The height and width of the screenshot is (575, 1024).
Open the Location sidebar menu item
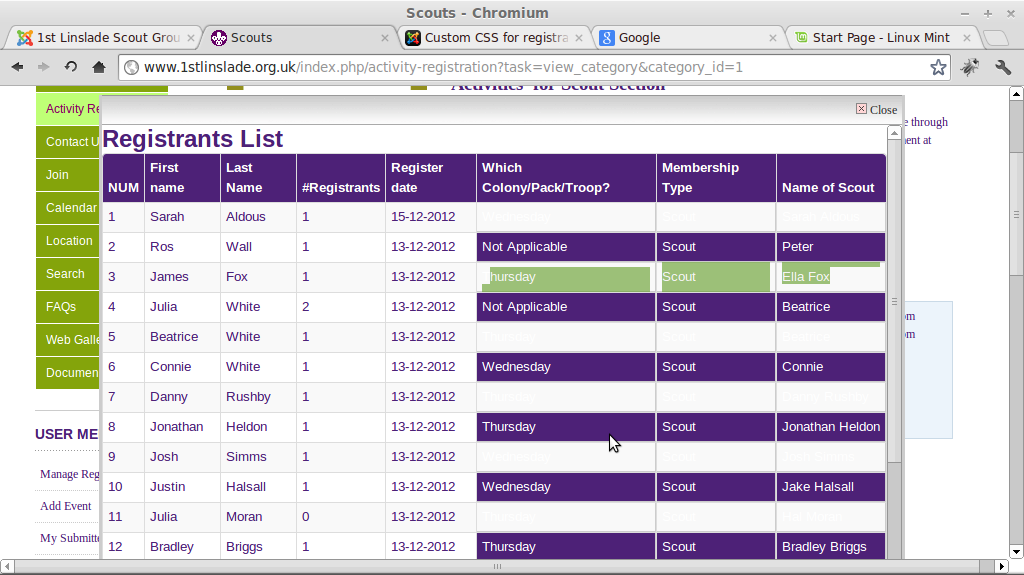(x=68, y=241)
